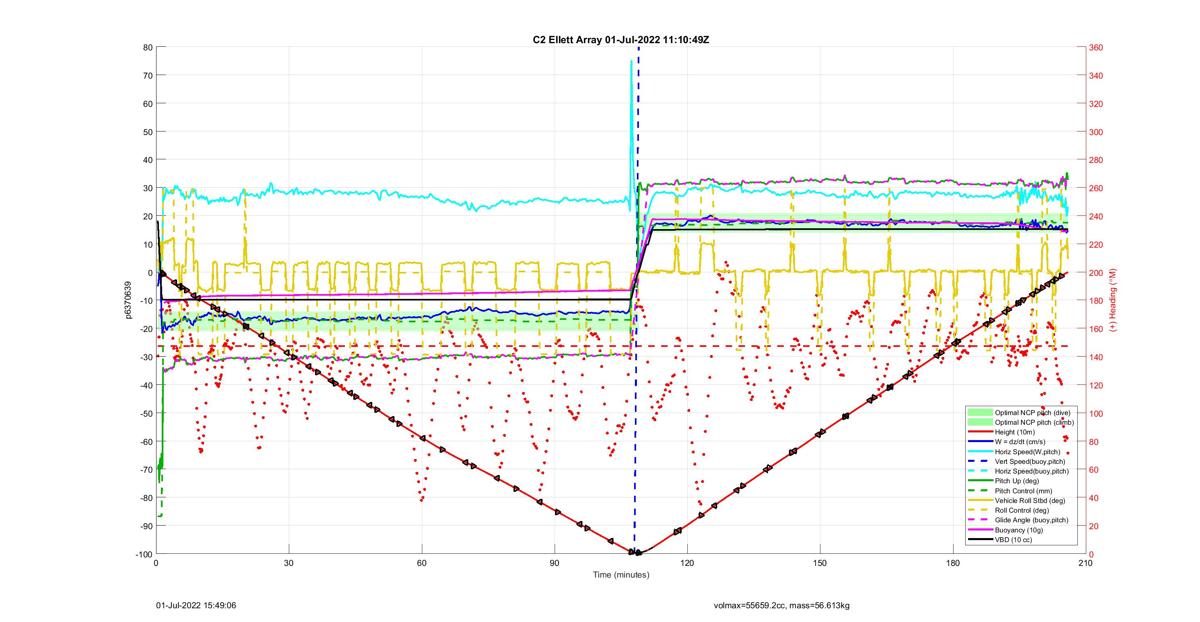Click black legend line sample for VBD (10 cc)
Screen dimensions: 1200x622
[x=981, y=540]
